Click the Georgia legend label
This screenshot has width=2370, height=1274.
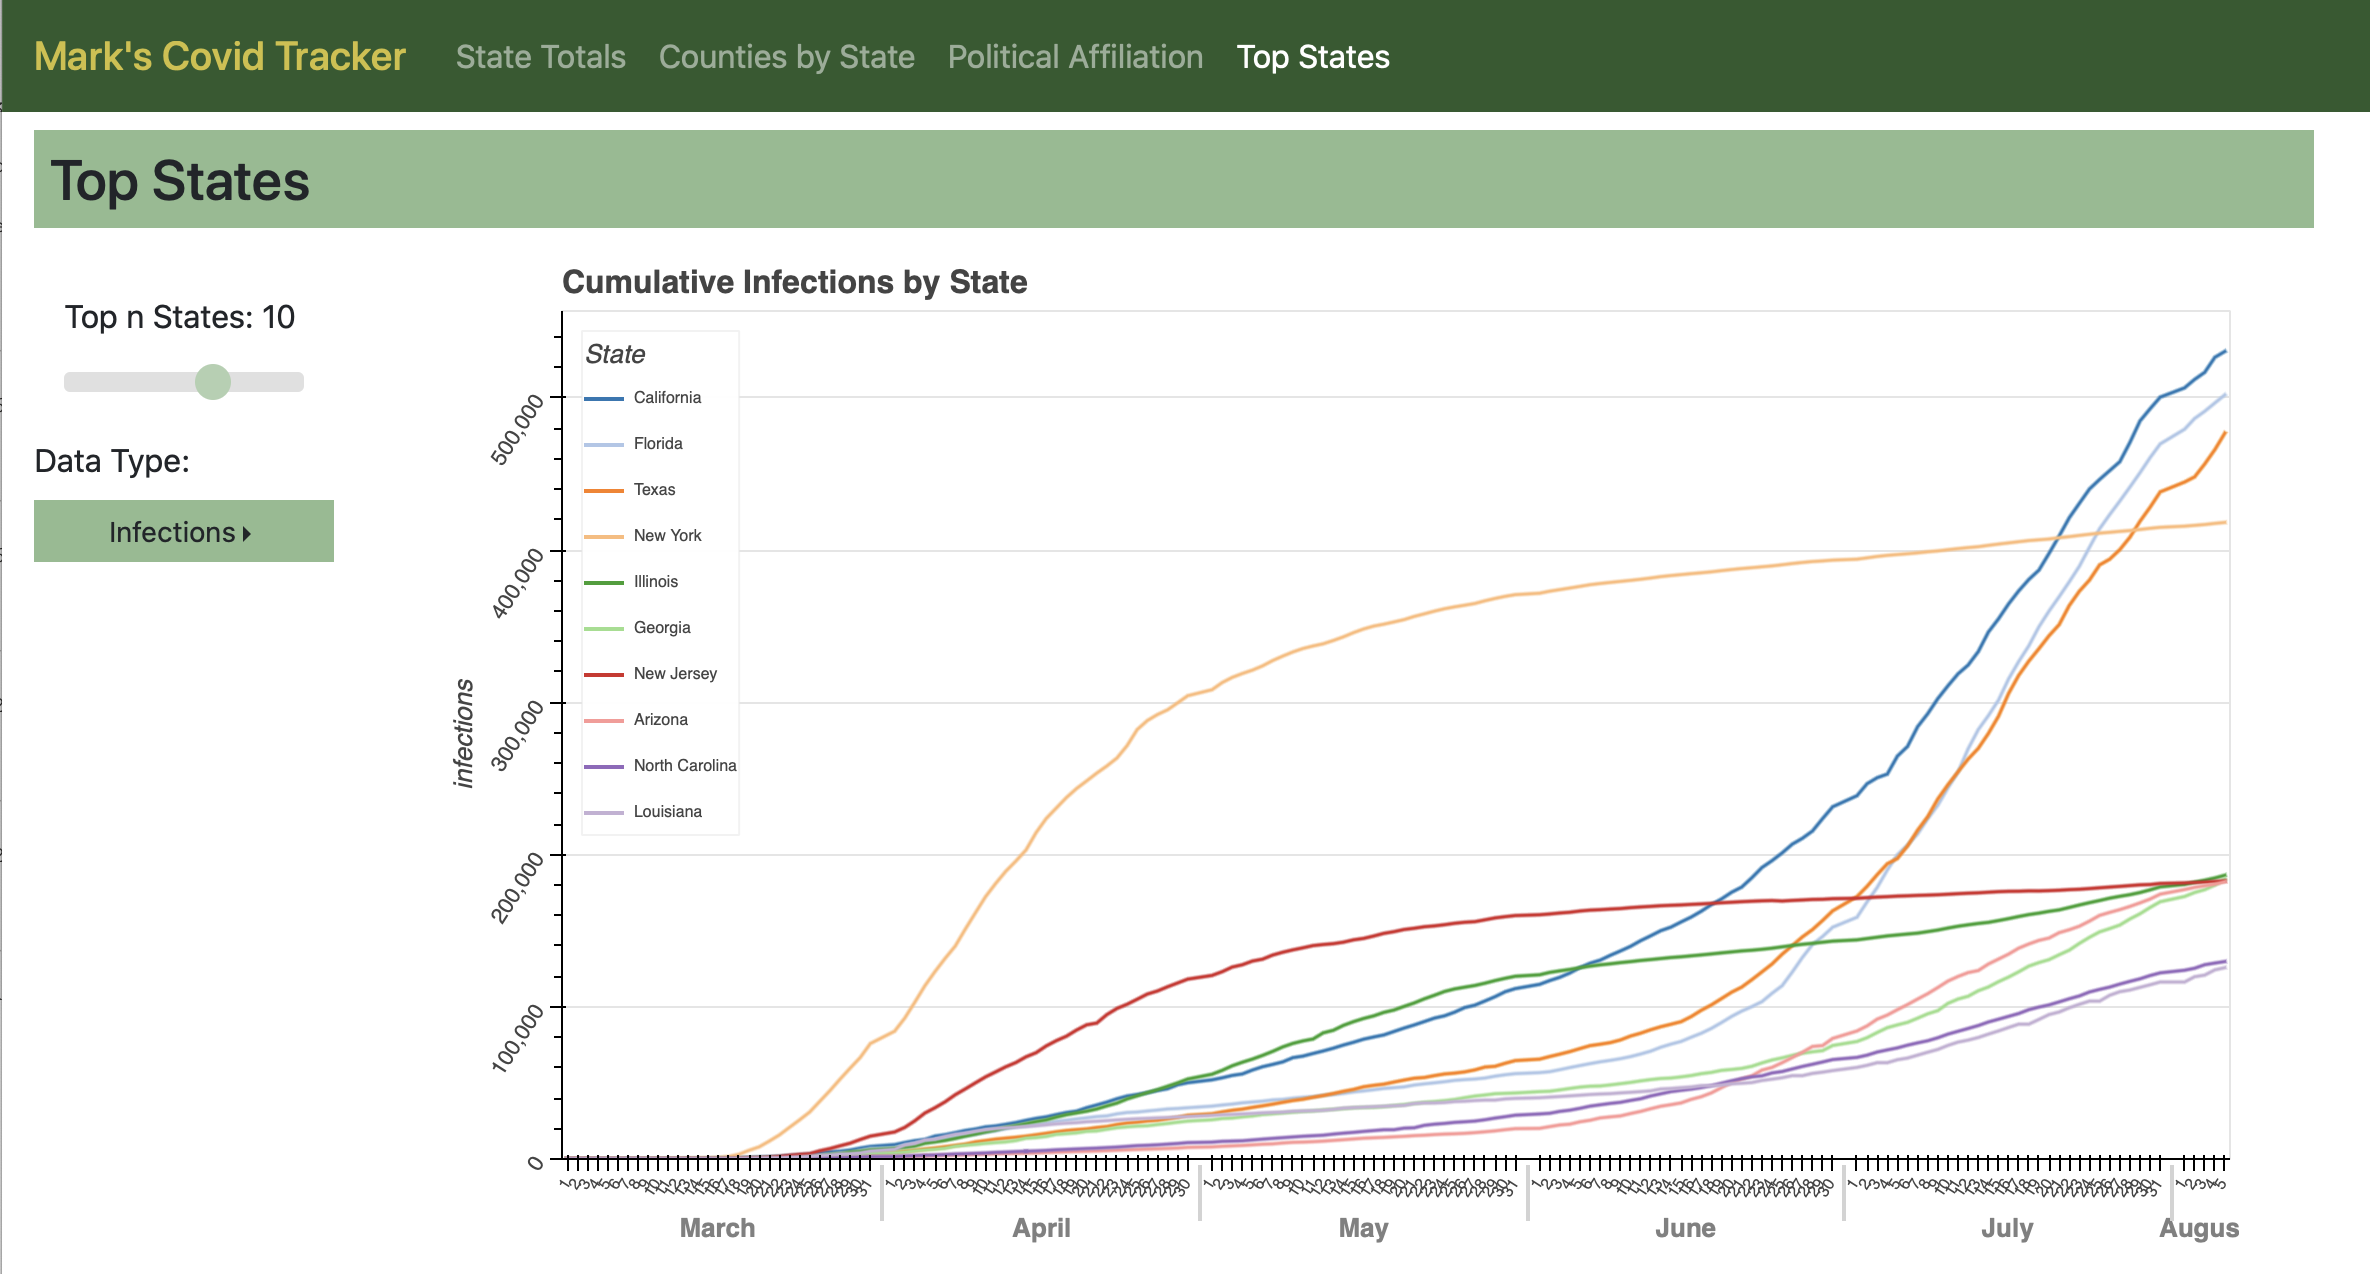point(662,627)
